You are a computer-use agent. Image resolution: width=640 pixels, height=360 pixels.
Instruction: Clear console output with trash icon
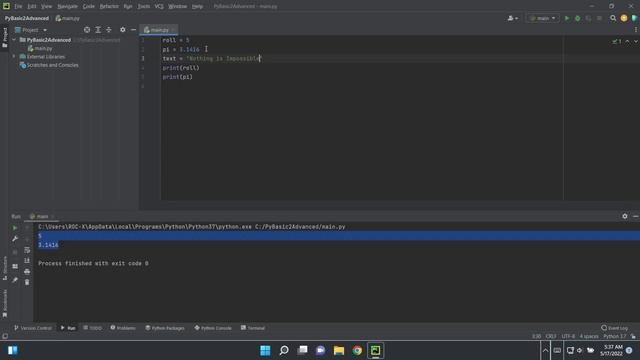pyautogui.click(x=27, y=282)
